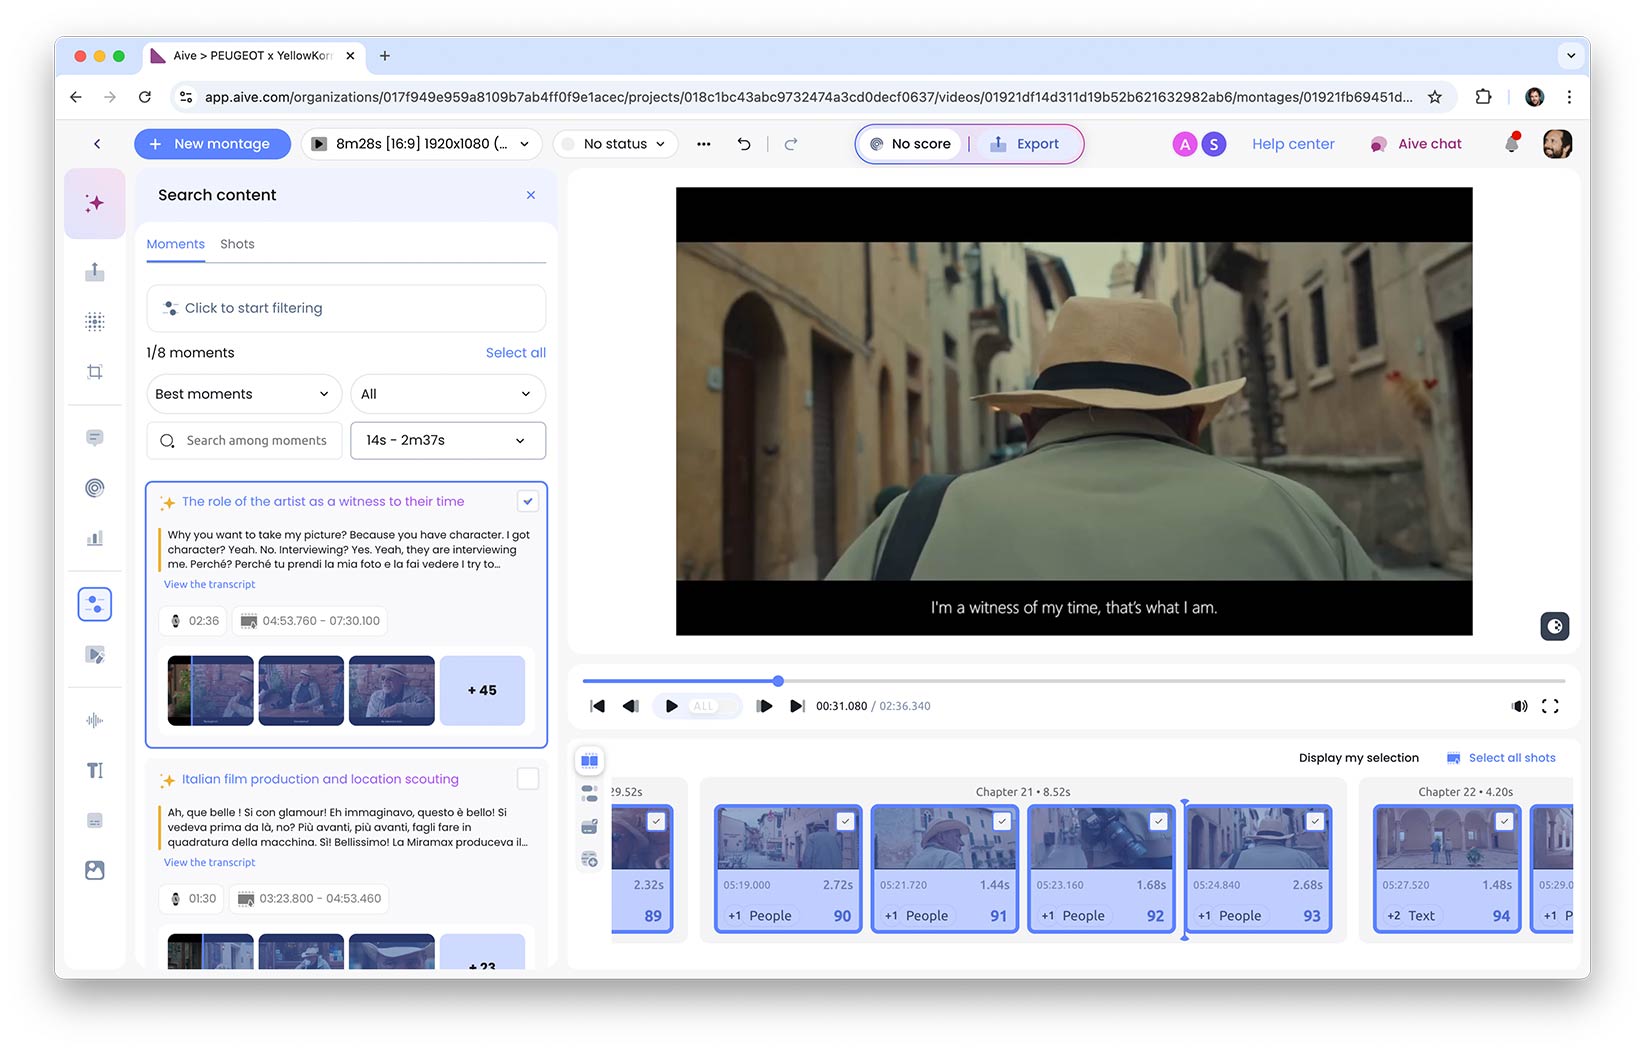The width and height of the screenshot is (1645, 1050).
Task: Open +45 more shots thumbnail
Action: [482, 691]
